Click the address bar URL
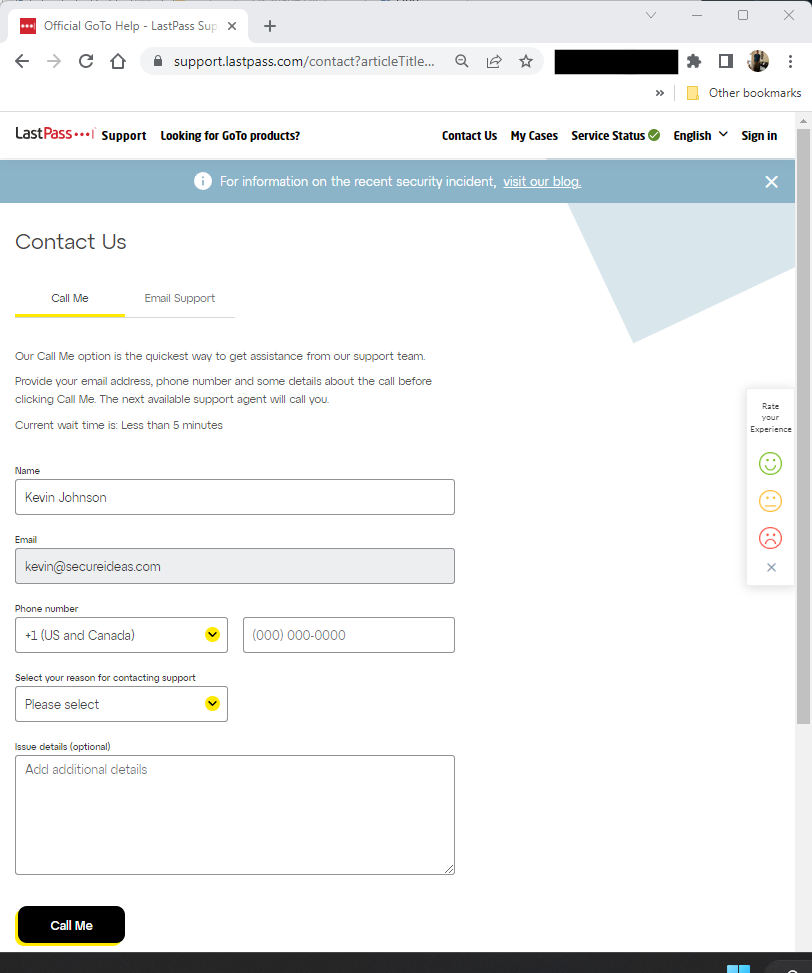812x973 pixels. [304, 61]
